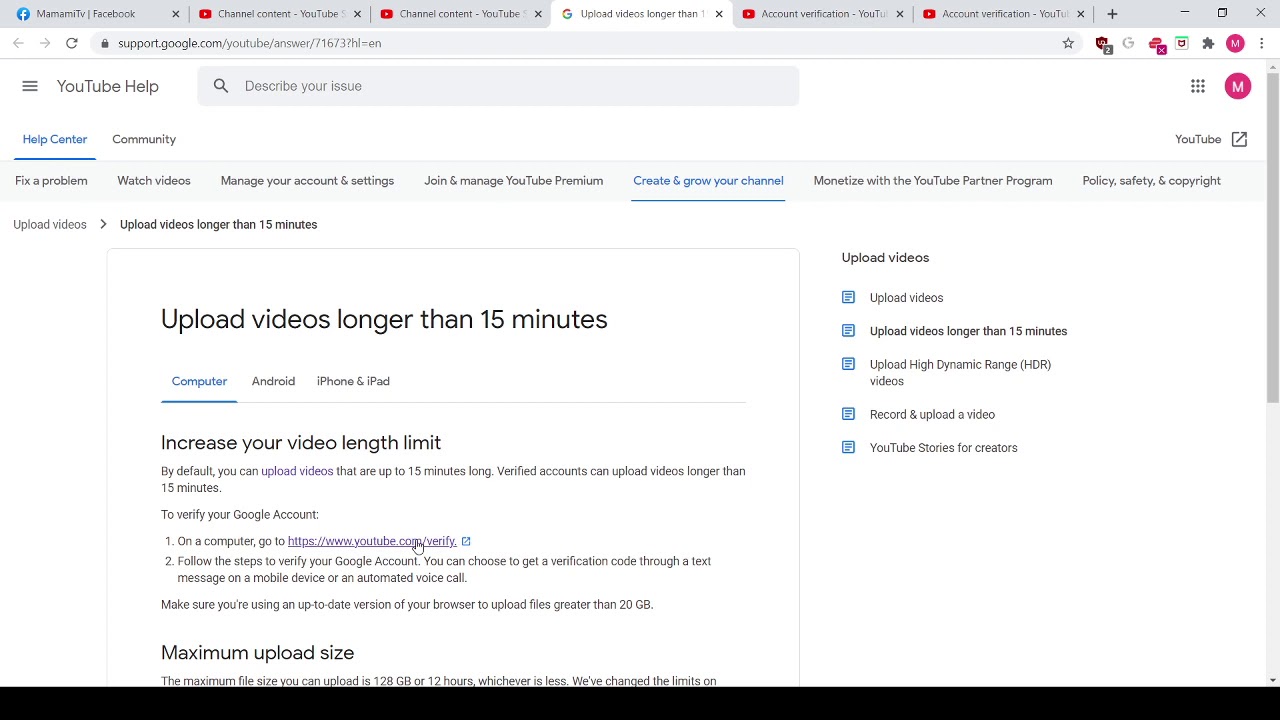1280x720 pixels.
Task: Open Upload videos longer than 15 minutes sidebar item
Action: pyautogui.click(x=968, y=331)
